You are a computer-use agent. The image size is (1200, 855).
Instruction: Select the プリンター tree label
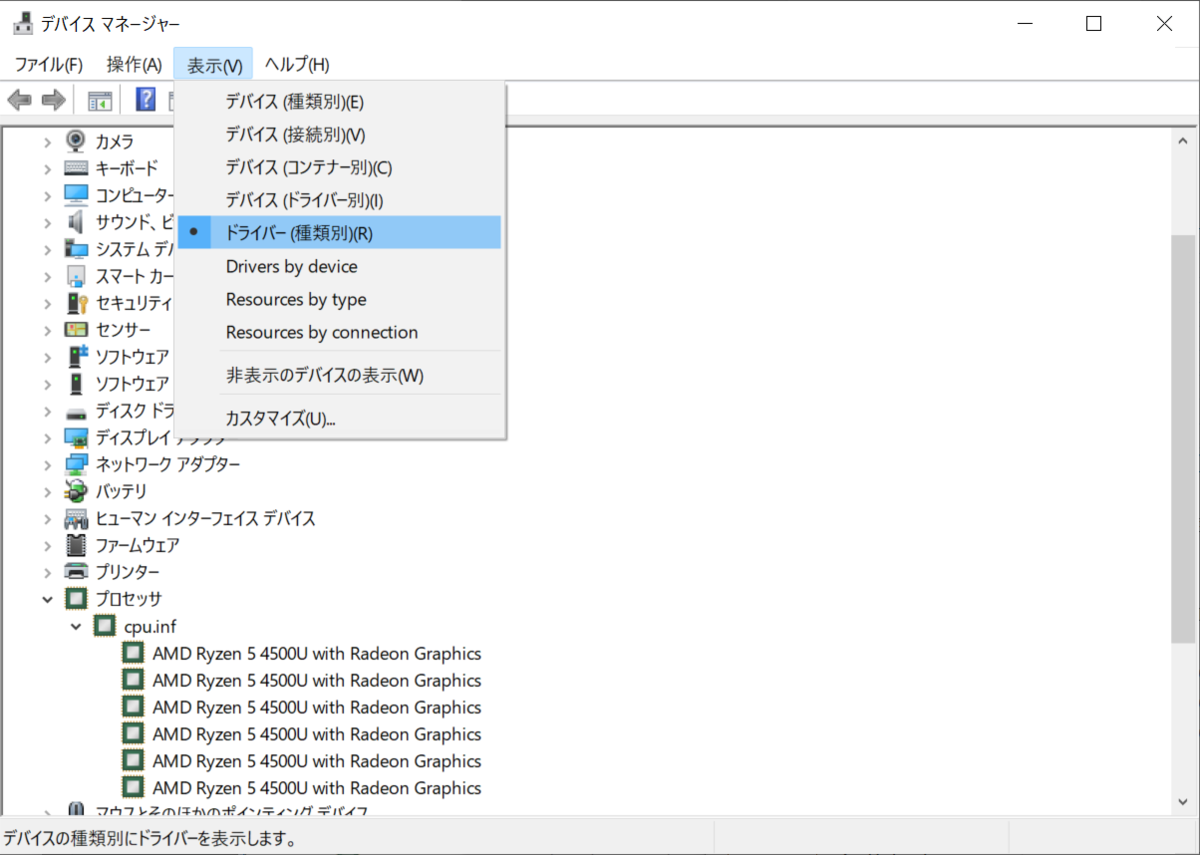point(127,572)
